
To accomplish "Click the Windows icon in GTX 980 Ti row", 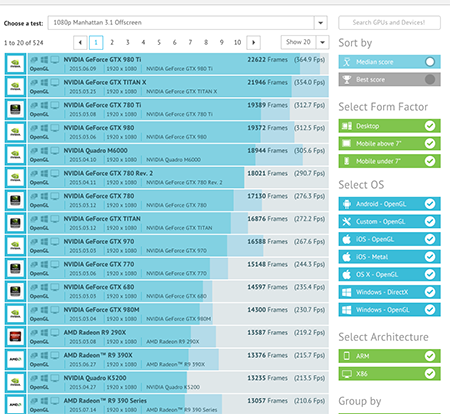I will [x=44, y=60].
